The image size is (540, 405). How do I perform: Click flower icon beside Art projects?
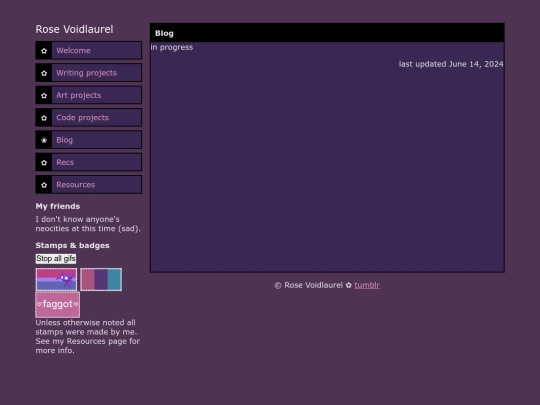click(x=44, y=95)
